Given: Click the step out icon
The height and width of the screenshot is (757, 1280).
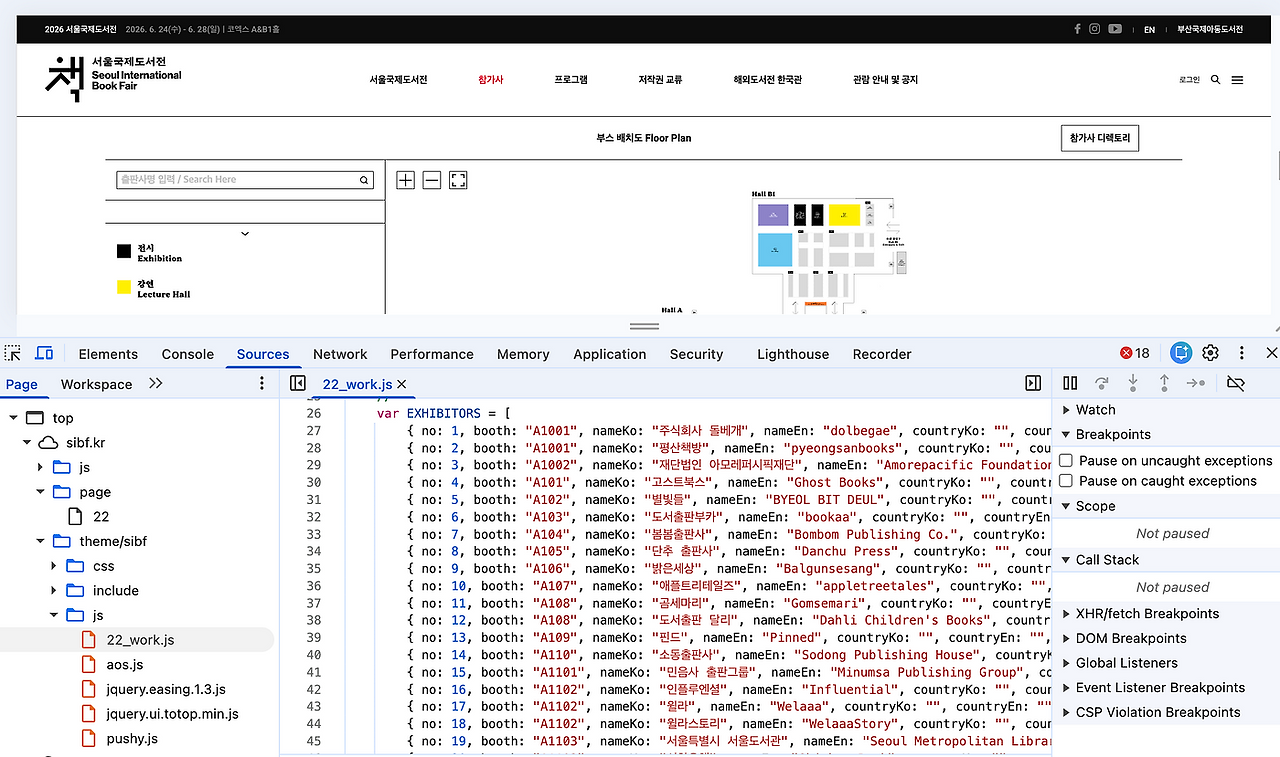Looking at the screenshot, I should pos(1164,383).
